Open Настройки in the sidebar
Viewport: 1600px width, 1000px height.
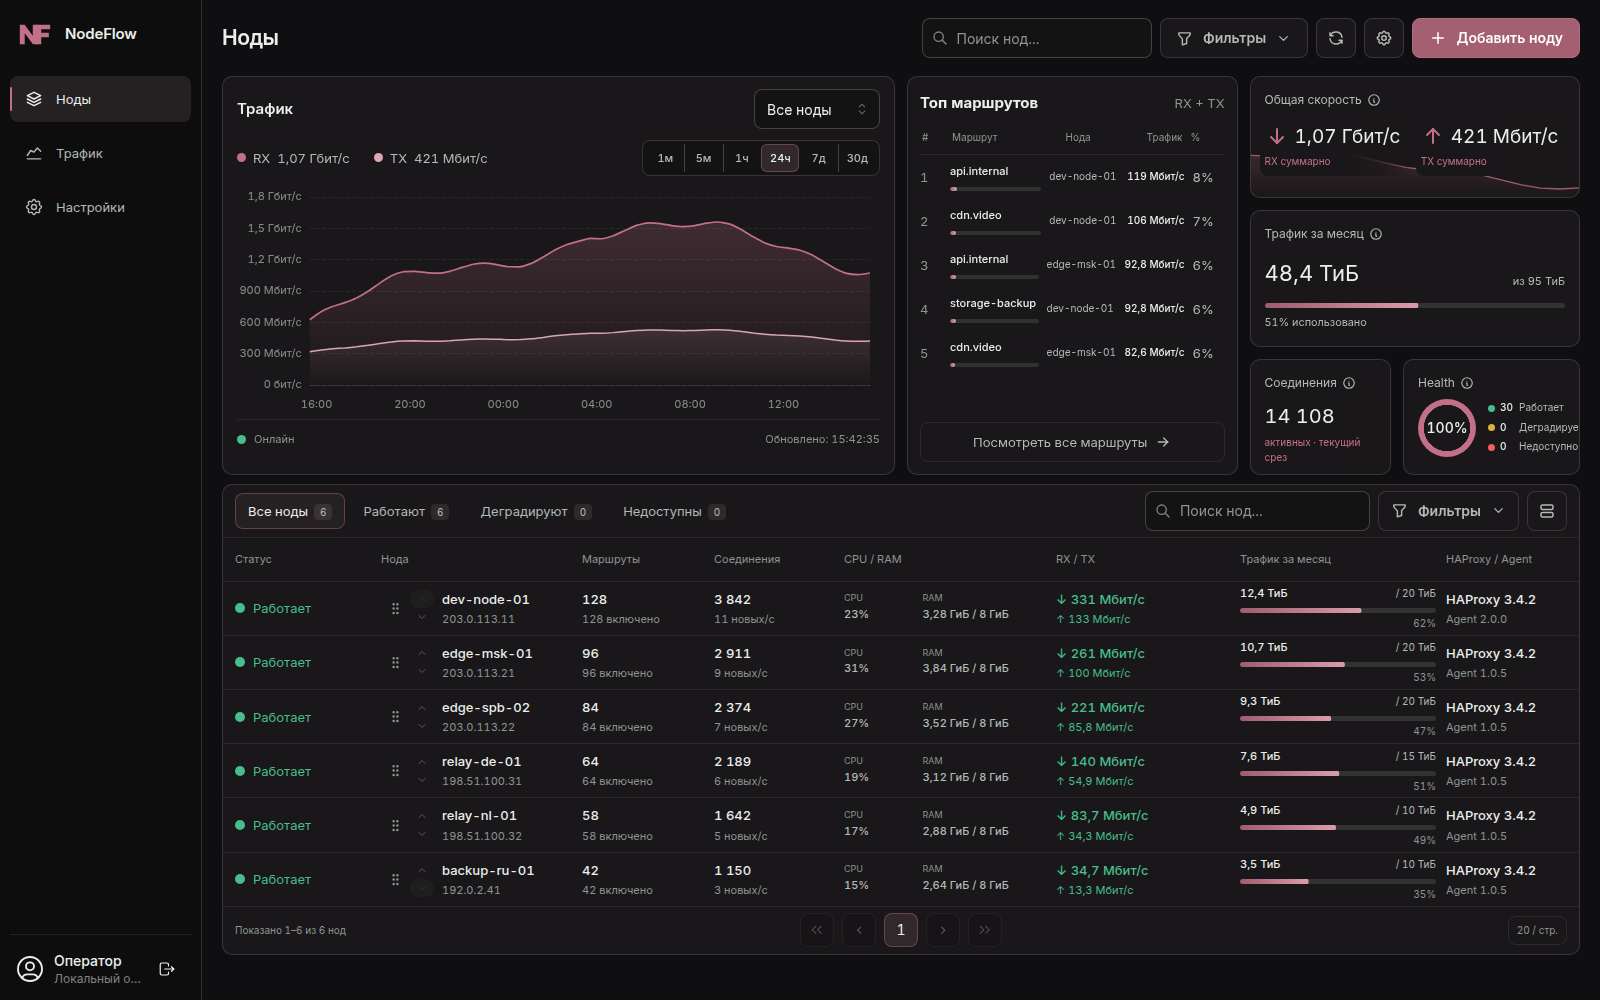tap(100, 207)
